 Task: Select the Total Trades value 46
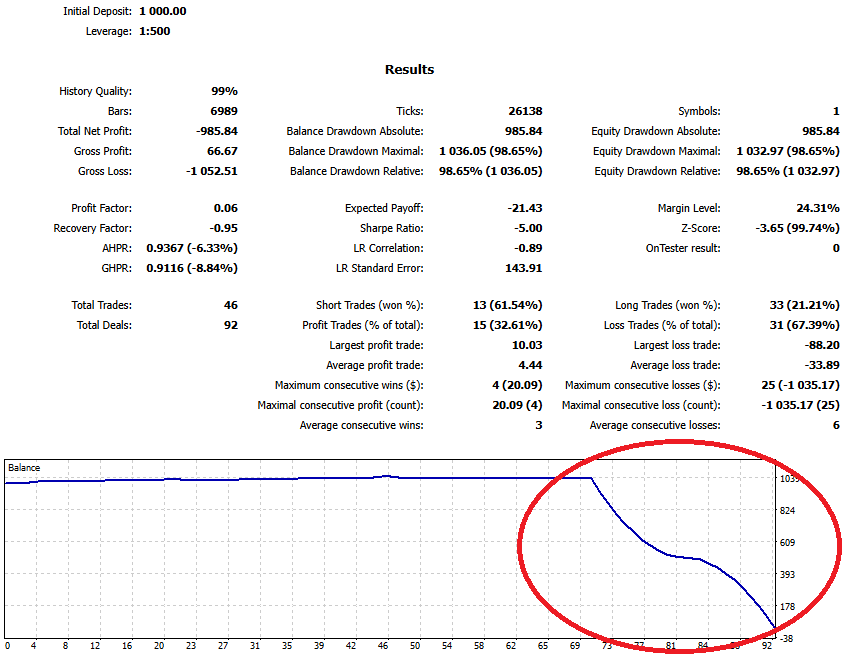230,305
